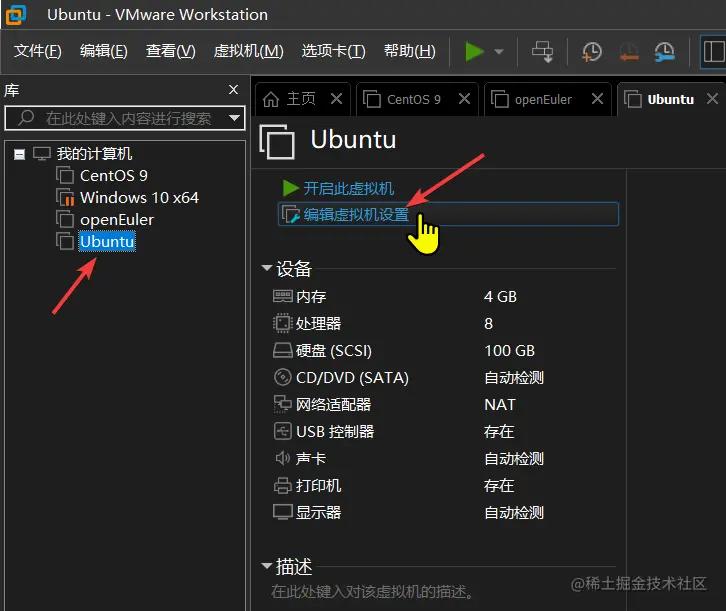Image resolution: width=726 pixels, height=611 pixels.
Task: Select 我的计算机 in the library tree
Action: pos(94,154)
